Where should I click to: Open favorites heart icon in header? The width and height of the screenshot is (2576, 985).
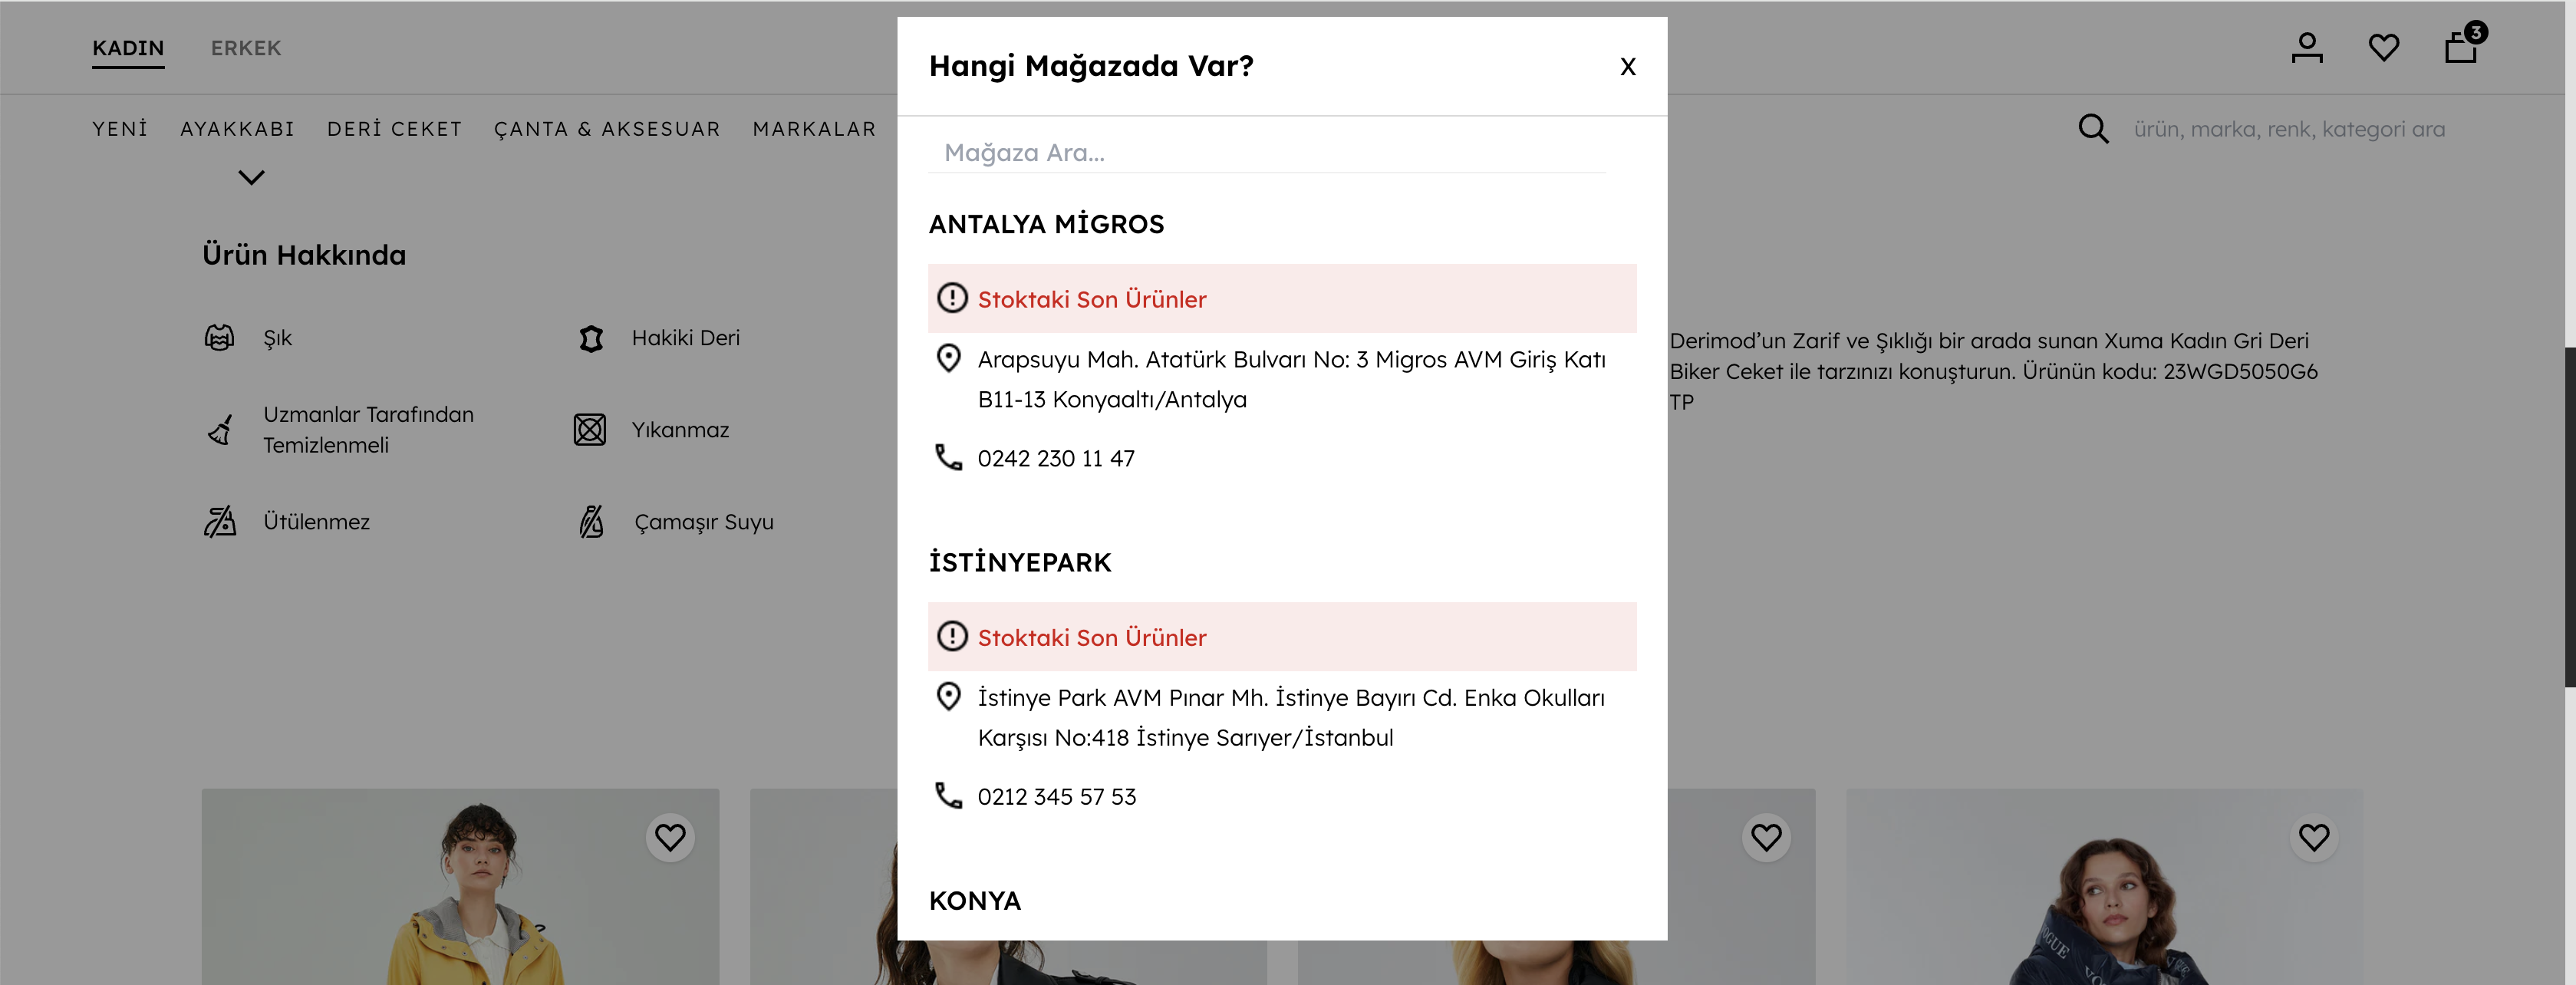click(x=2383, y=47)
